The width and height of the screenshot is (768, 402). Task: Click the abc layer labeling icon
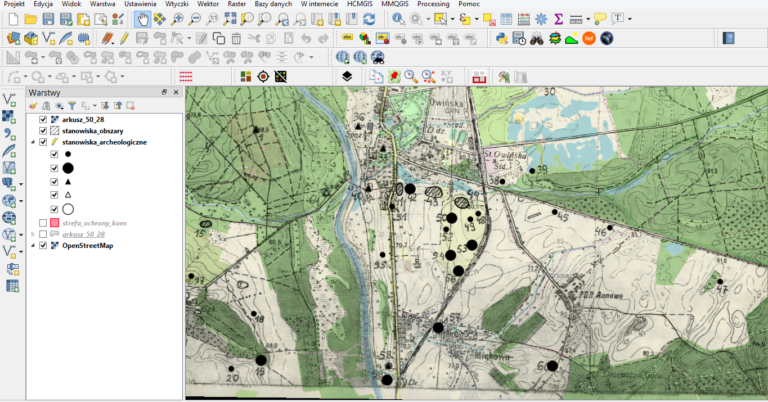(x=347, y=38)
